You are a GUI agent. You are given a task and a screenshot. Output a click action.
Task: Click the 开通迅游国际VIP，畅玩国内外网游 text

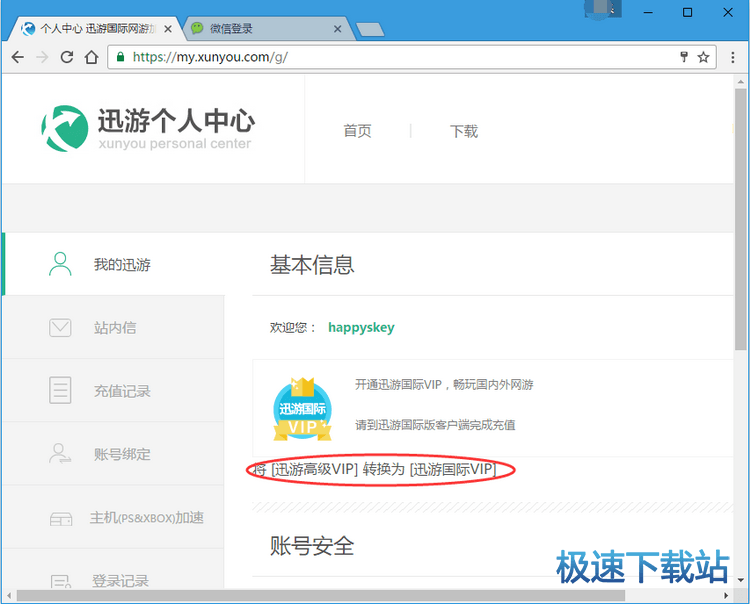[444, 384]
